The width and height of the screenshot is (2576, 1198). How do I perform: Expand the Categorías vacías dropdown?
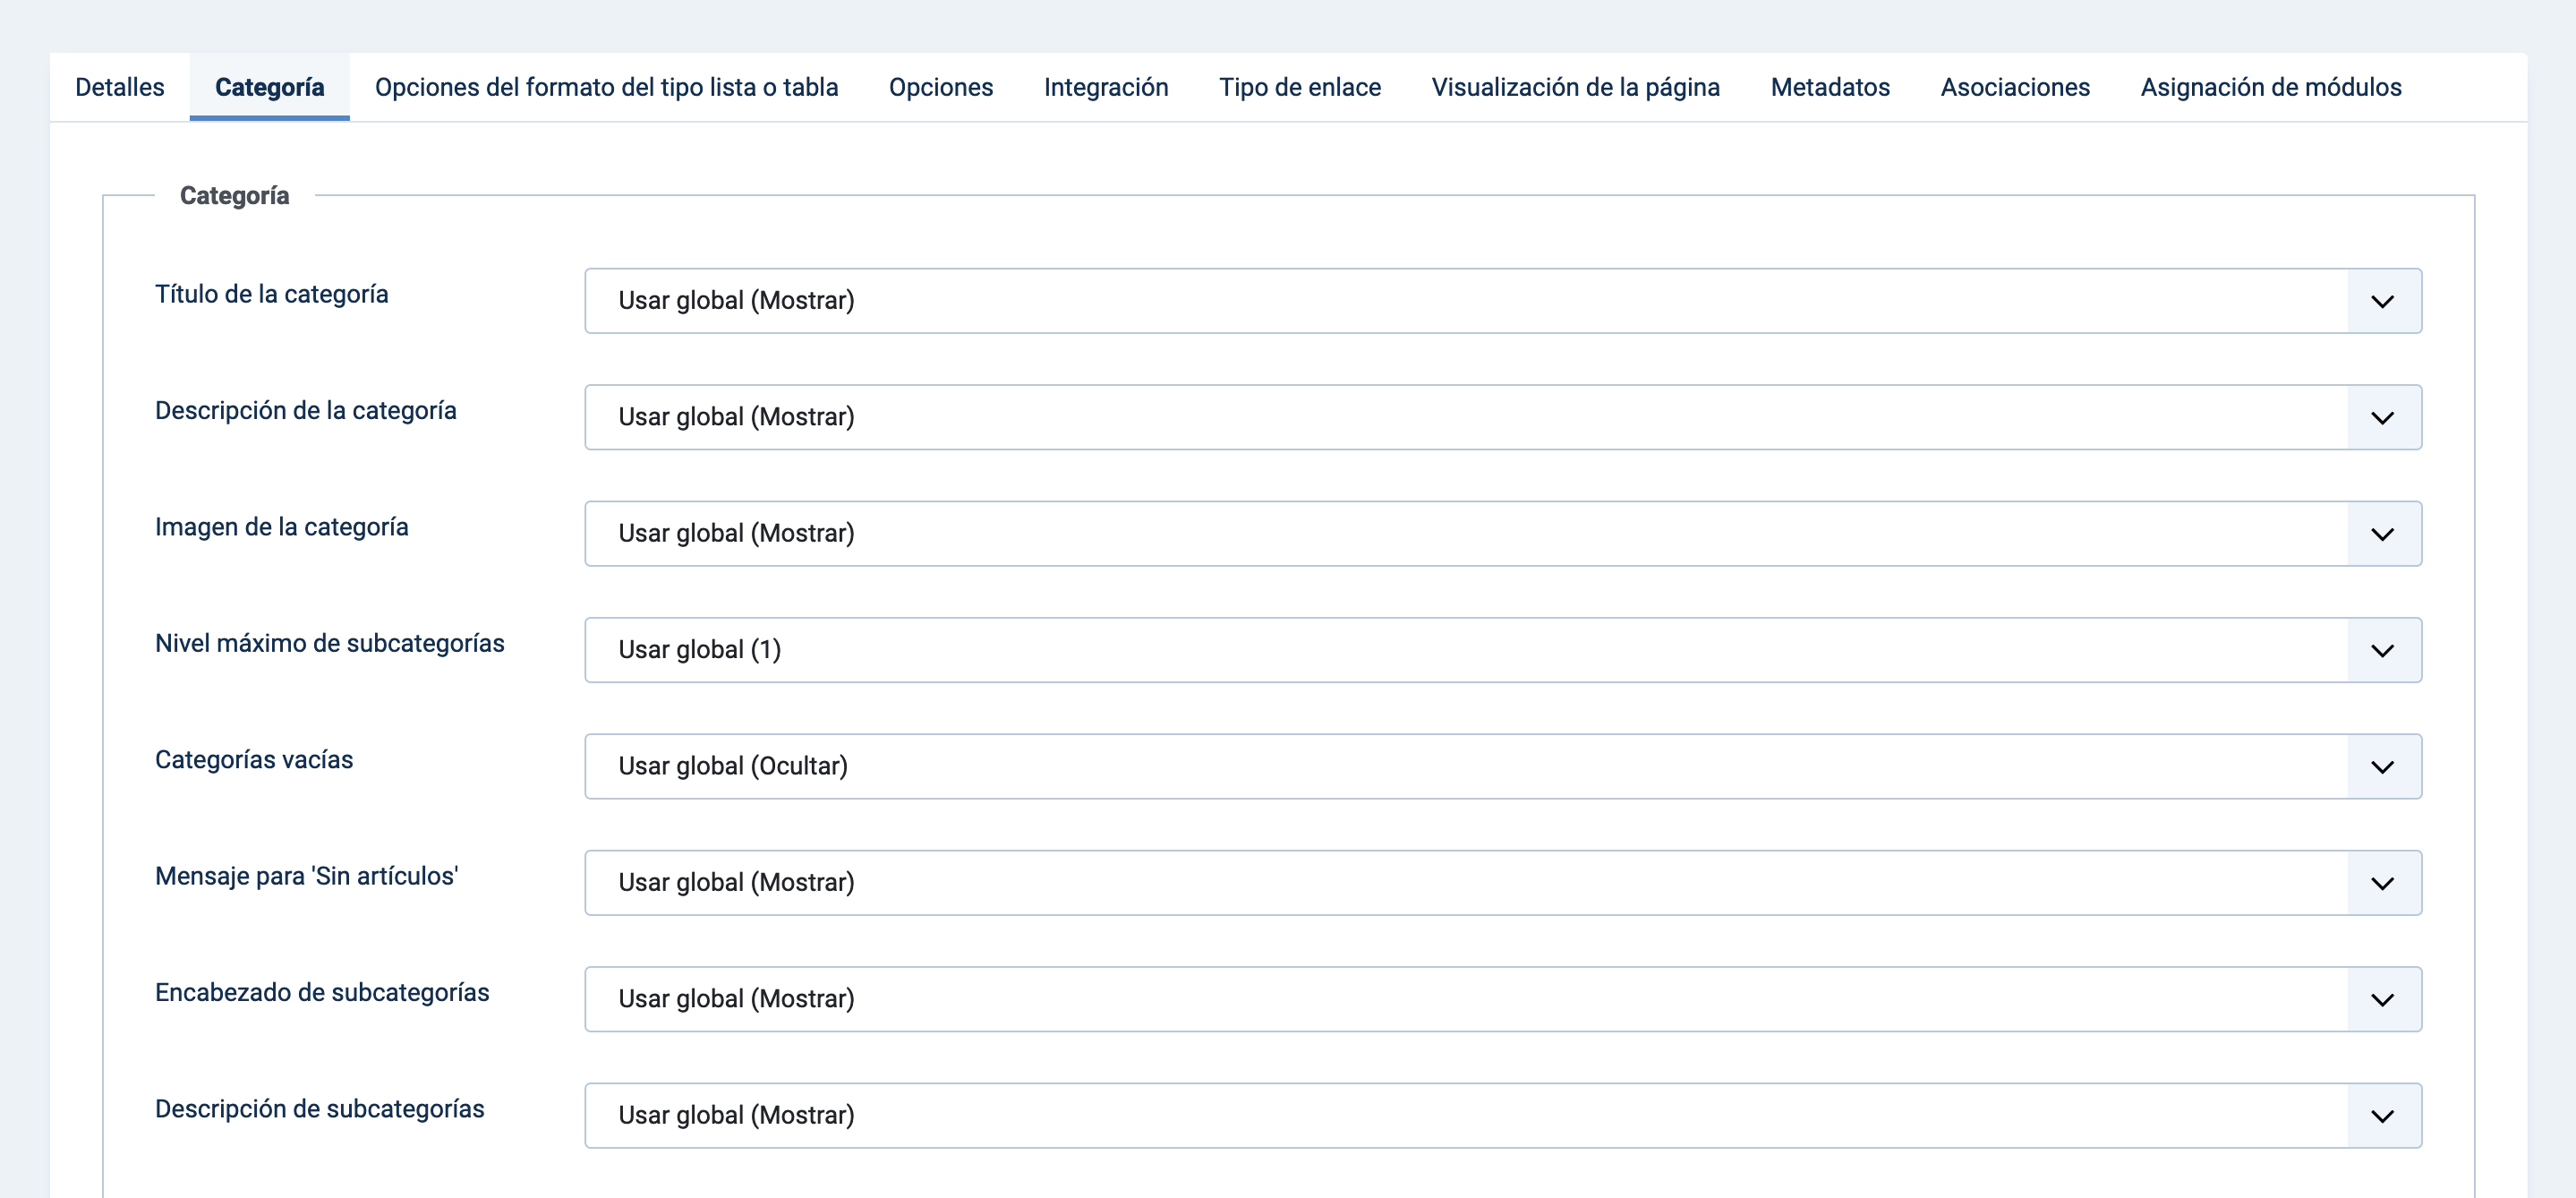click(1503, 767)
